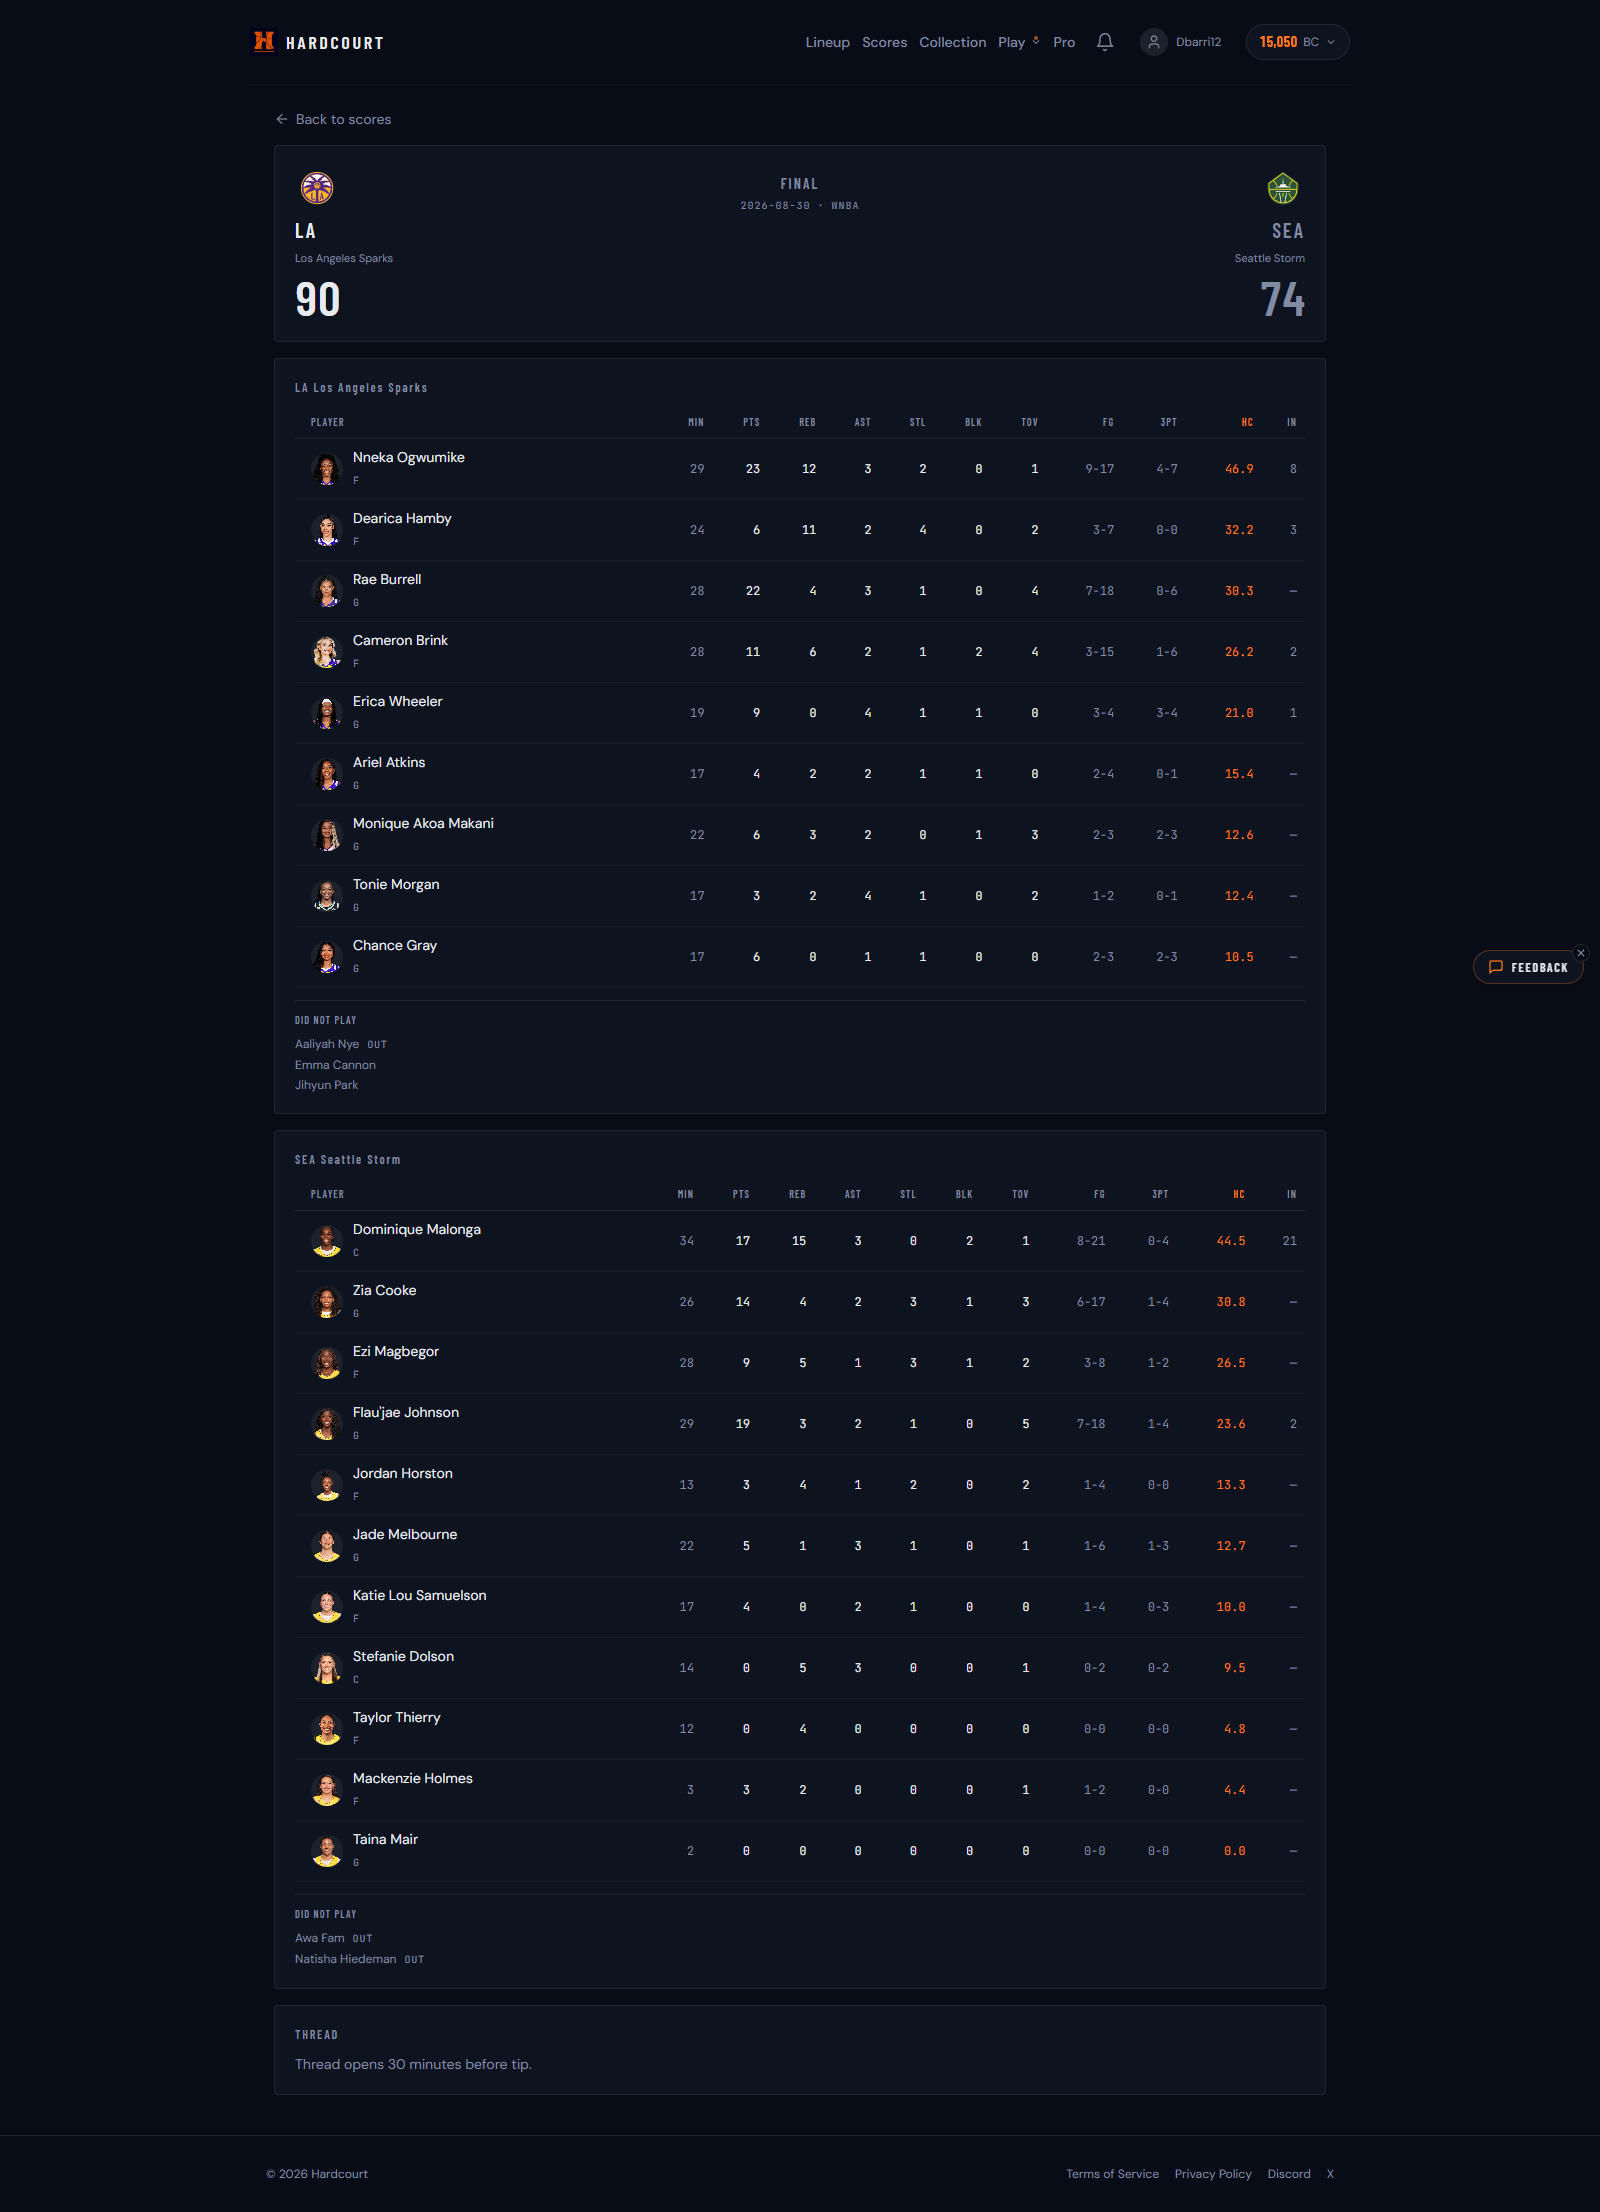Click the Seattle Storm team logo

[x=1283, y=188]
